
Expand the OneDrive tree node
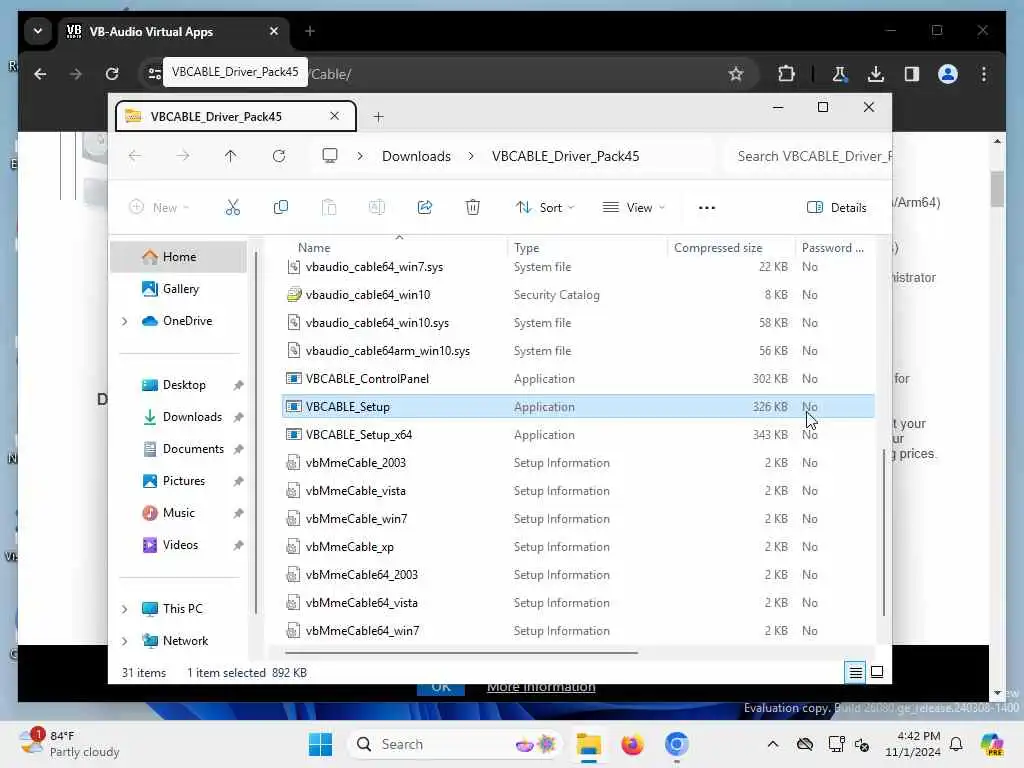125,321
